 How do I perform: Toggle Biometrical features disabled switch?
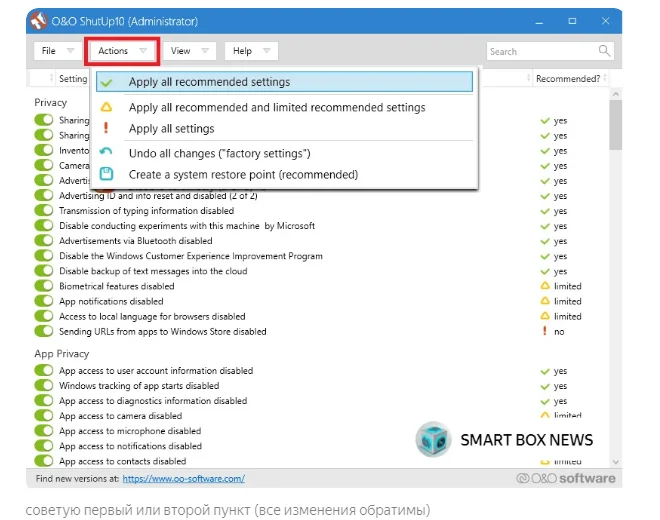coord(44,286)
